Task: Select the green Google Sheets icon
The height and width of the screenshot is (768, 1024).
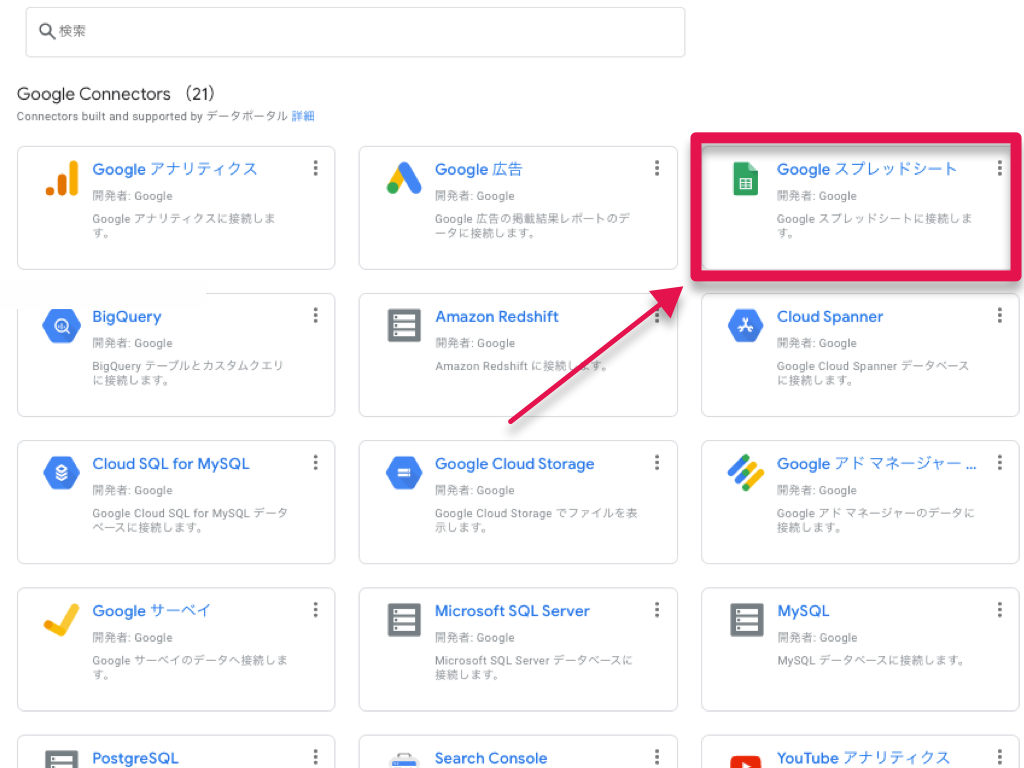Action: click(x=745, y=179)
